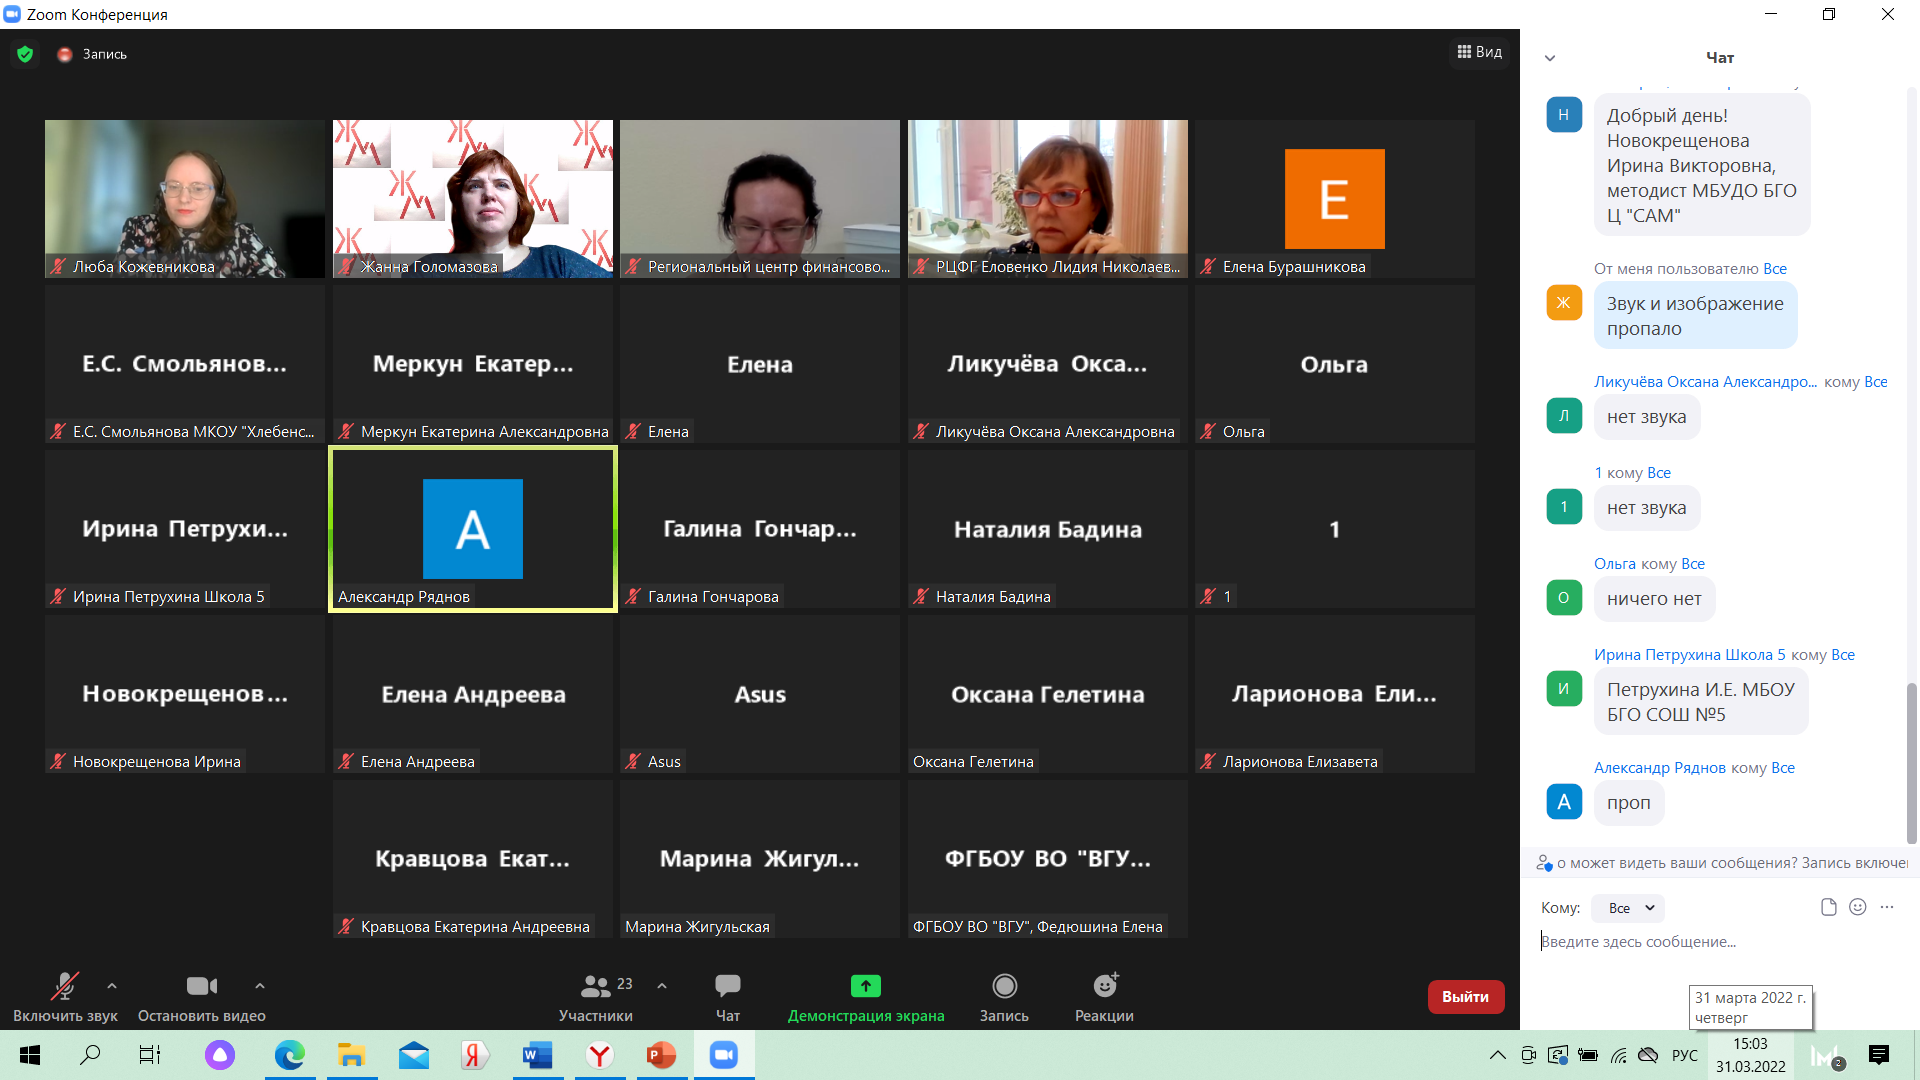Click the green encryption shield icon
Viewport: 1920px width, 1080px height.
point(25,54)
